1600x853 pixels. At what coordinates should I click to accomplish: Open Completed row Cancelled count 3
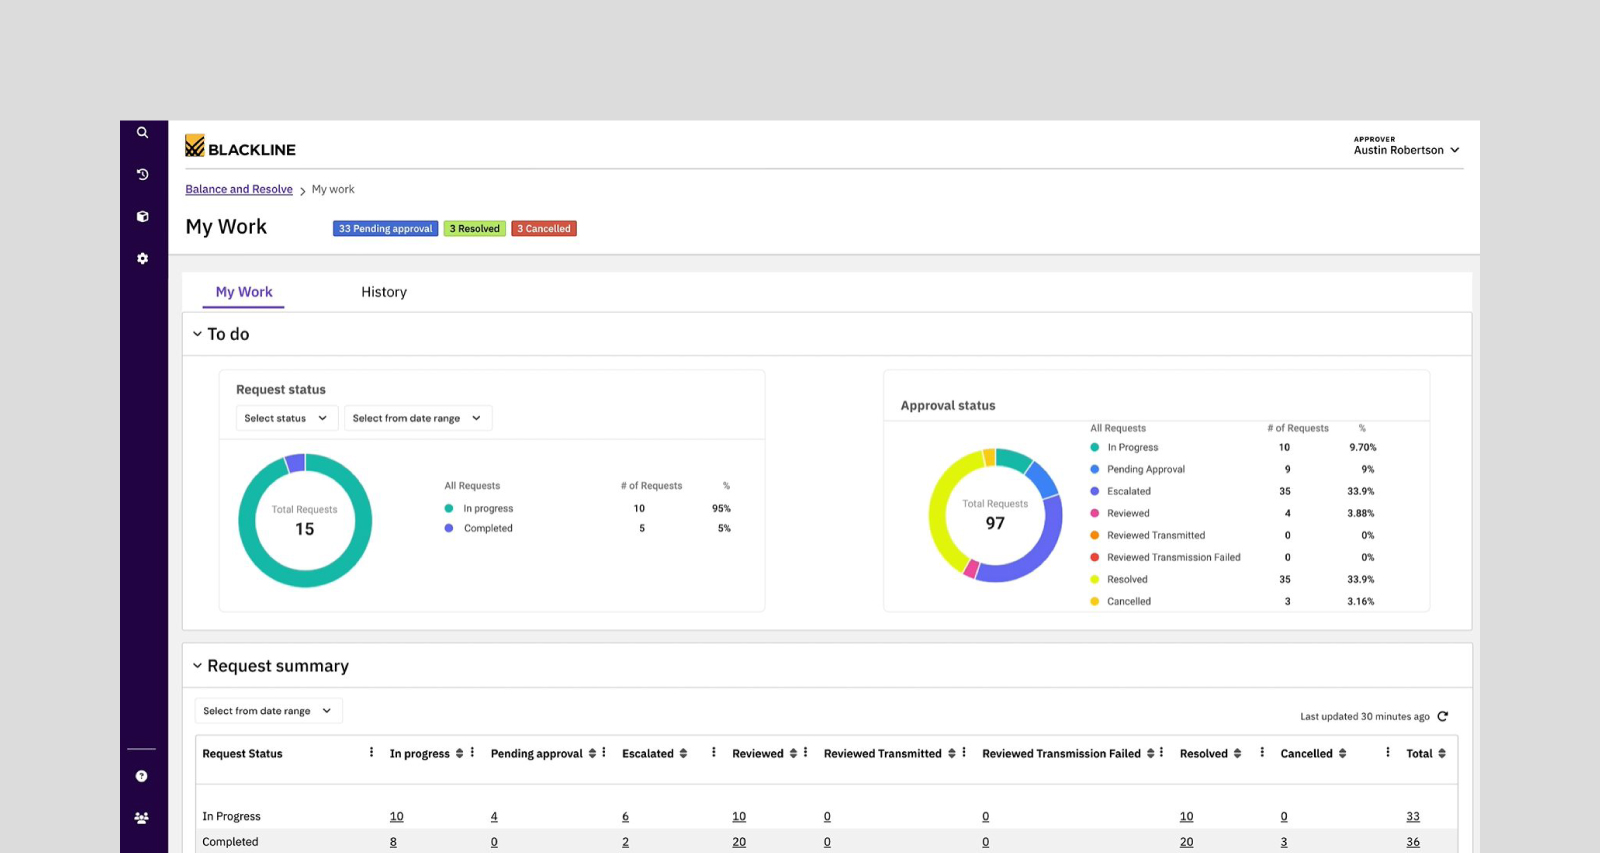pos(1284,842)
